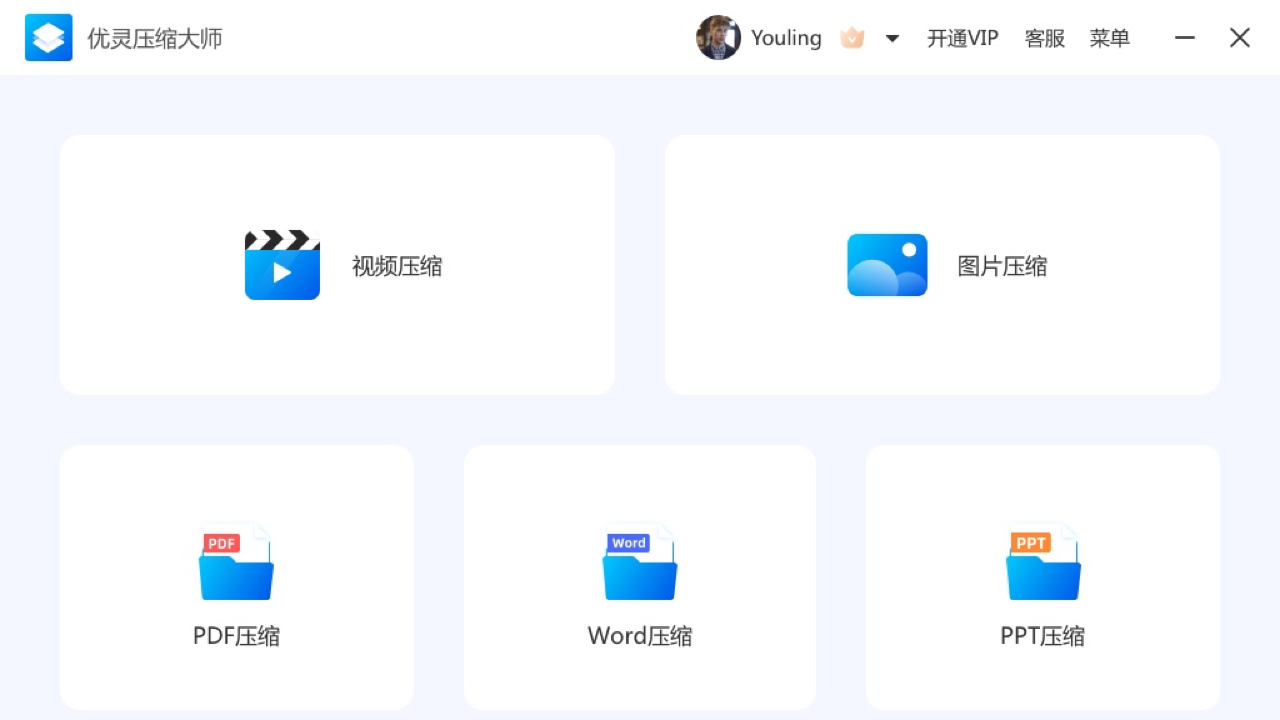
Task: Open the 菜单 menu
Action: 1110,38
